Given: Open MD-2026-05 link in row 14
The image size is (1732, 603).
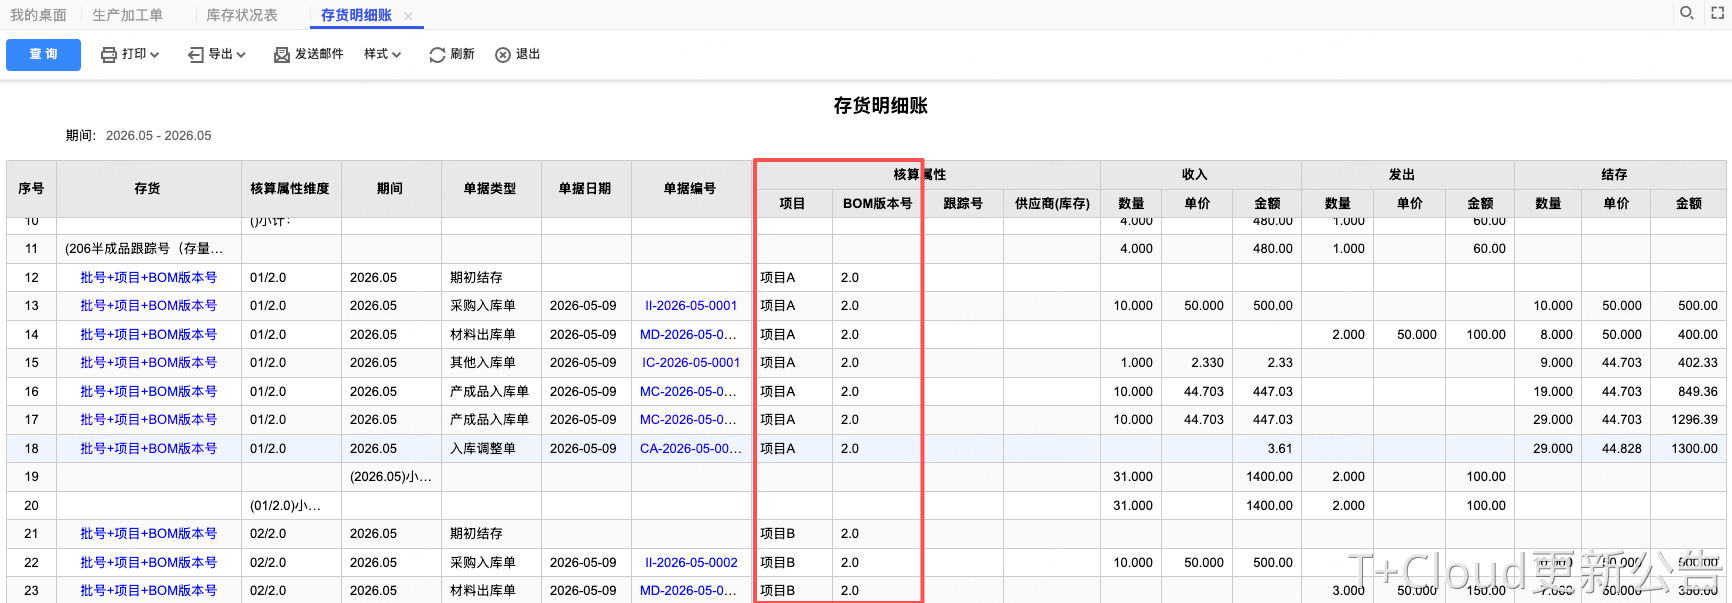Looking at the screenshot, I should tap(688, 335).
